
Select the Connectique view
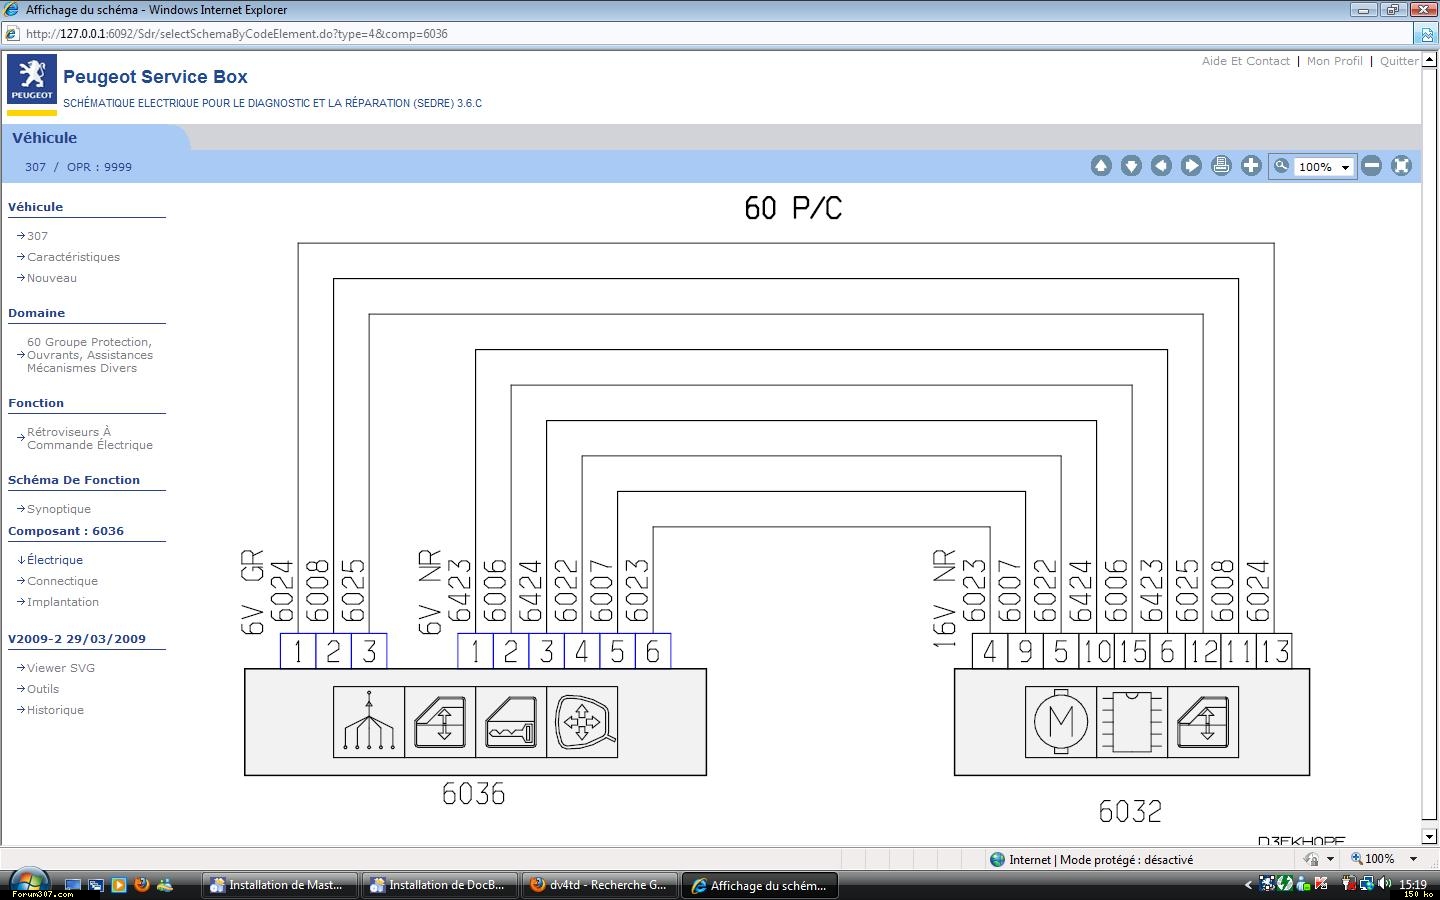62,581
